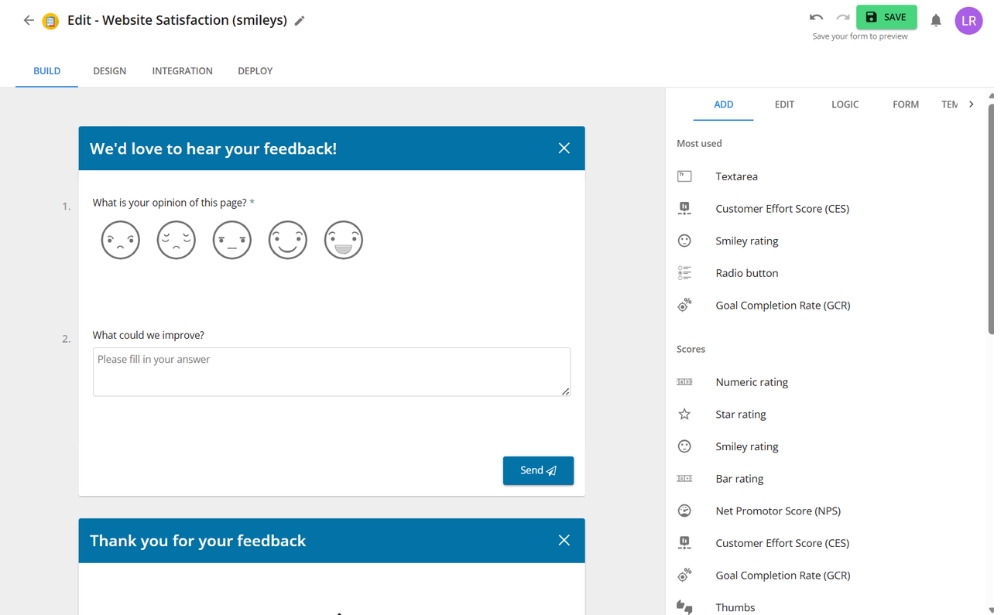
Task: Choose the neutral middle smiley
Action: pyautogui.click(x=232, y=240)
